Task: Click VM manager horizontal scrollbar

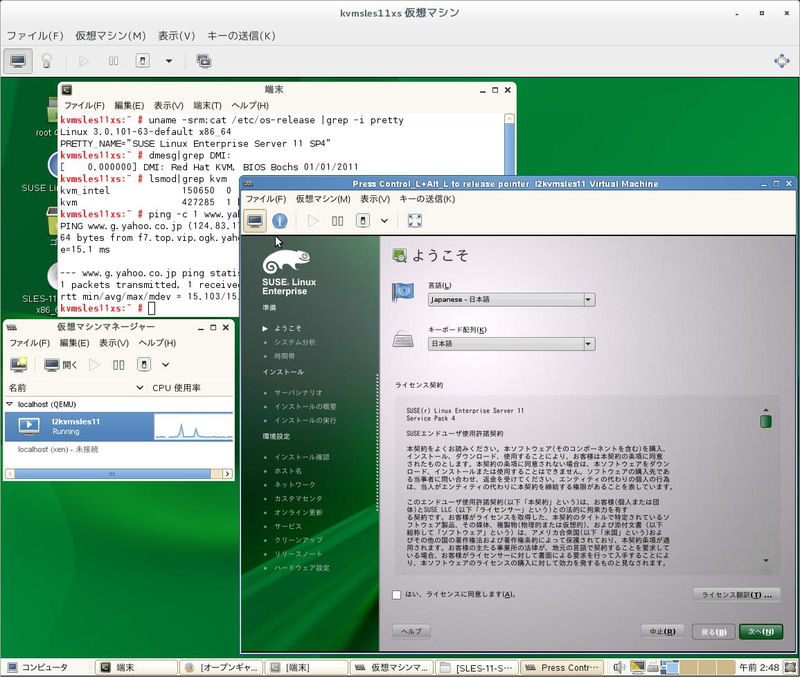Action: pos(112,474)
